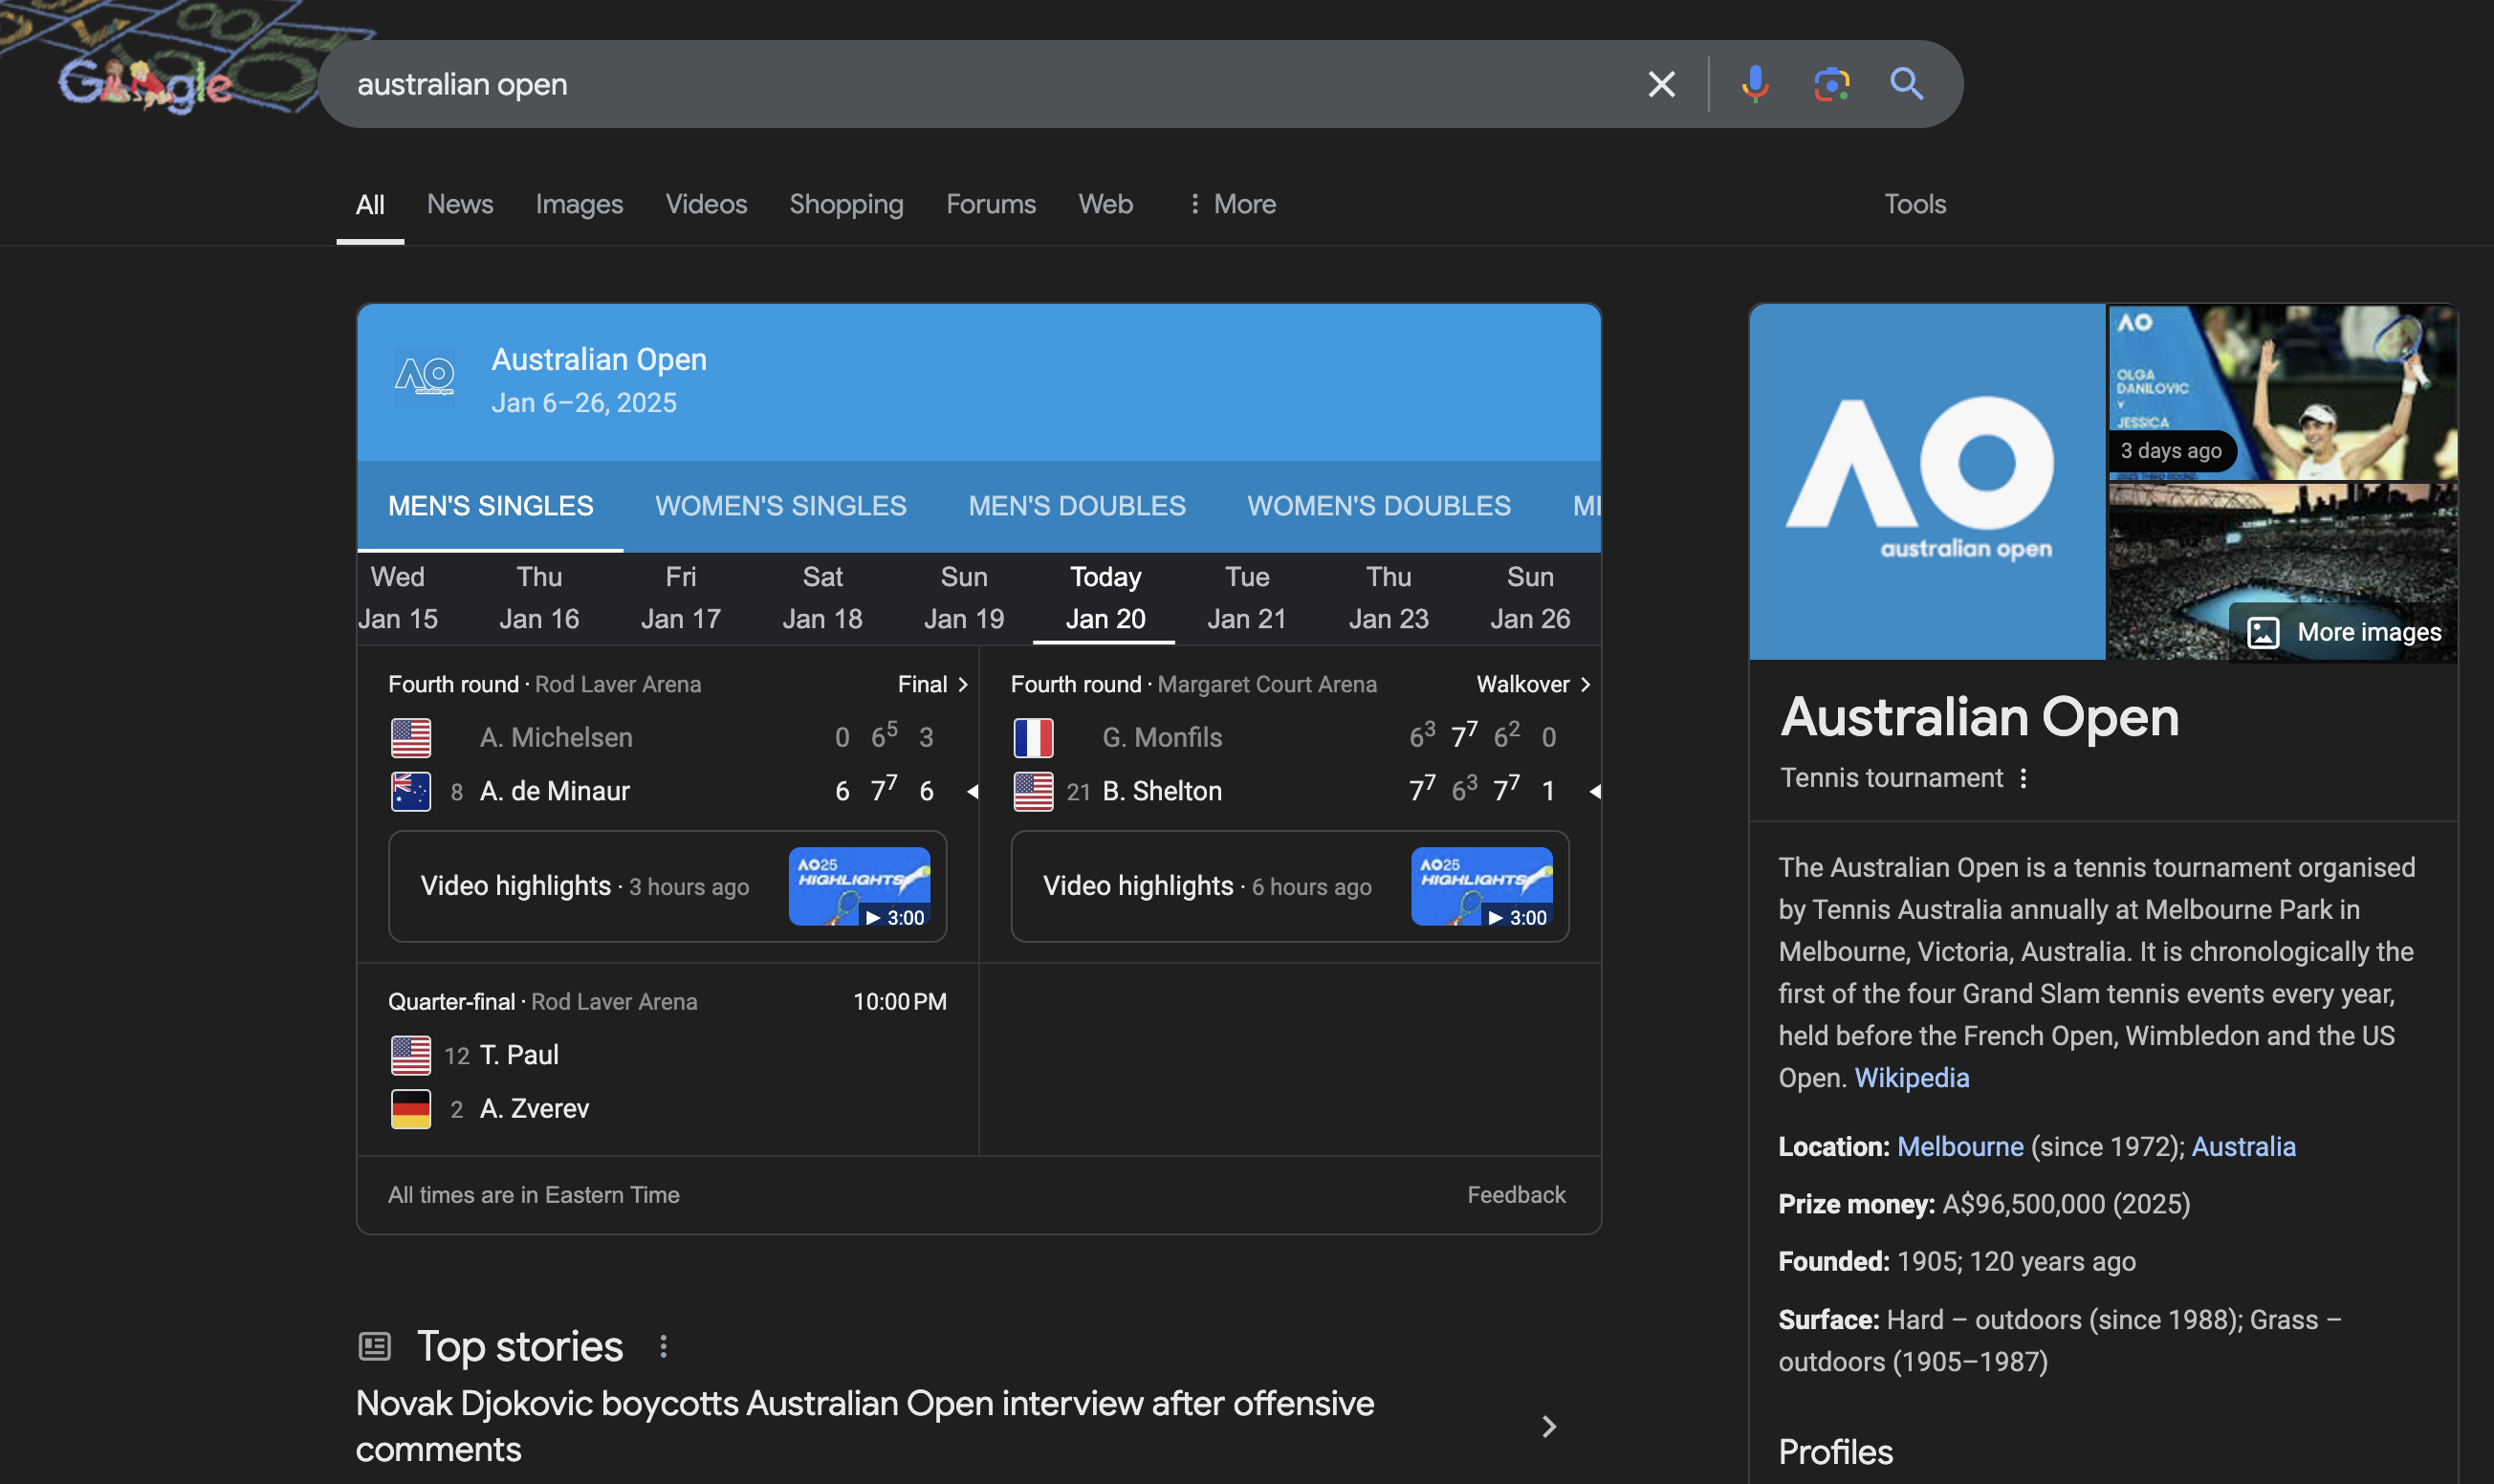Clear the search box with X icon

point(1661,84)
